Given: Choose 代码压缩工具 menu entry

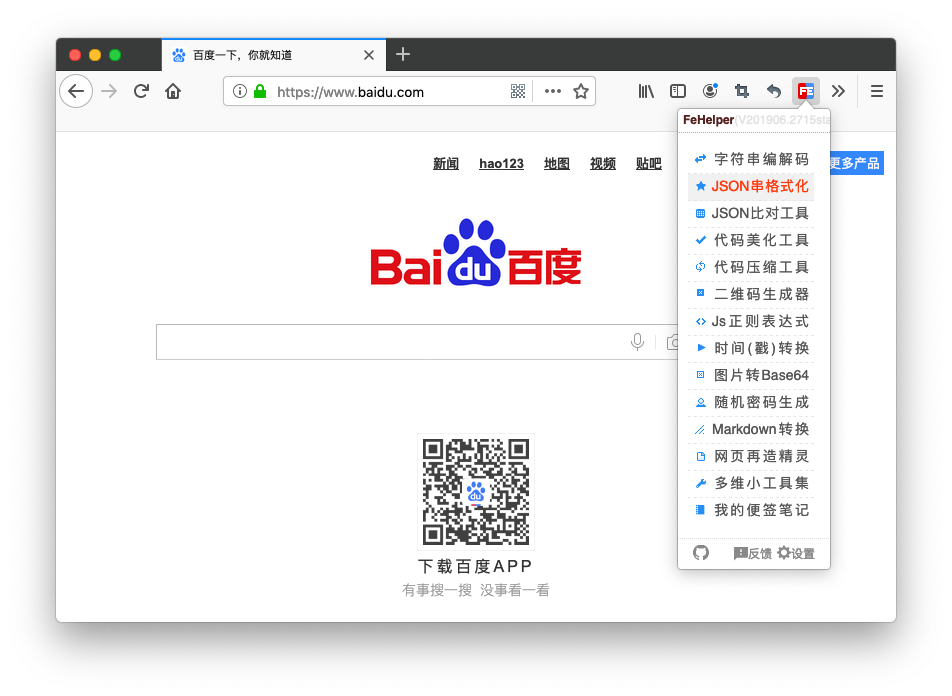Looking at the screenshot, I should coord(750,267).
